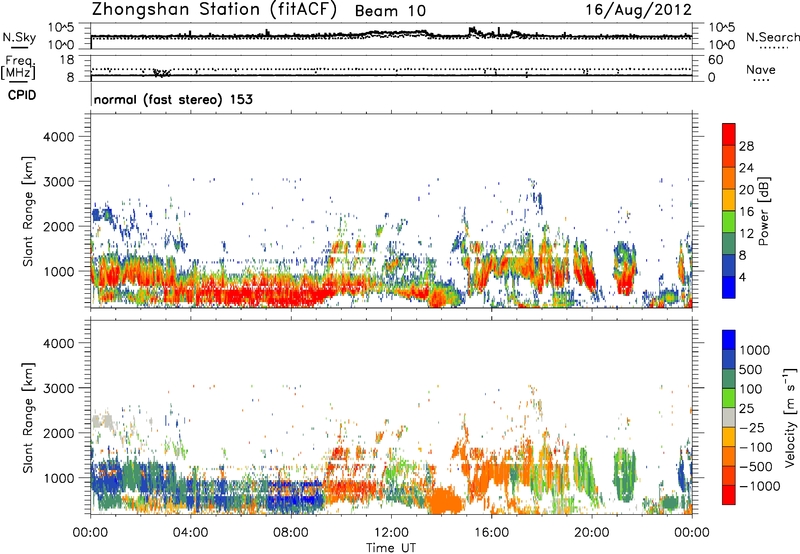The height and width of the screenshot is (554, 800).
Task: Click the '4000' range tick of velocity panel
Action: coord(58,343)
